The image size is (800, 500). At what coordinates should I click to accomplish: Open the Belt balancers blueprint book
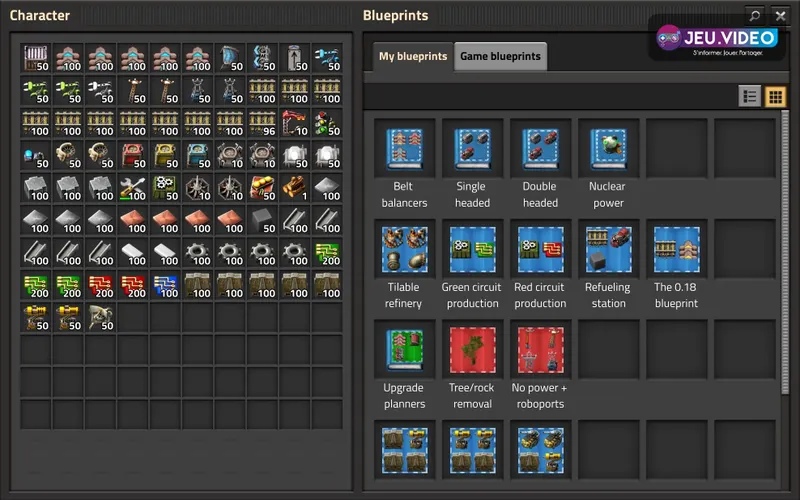[404, 148]
